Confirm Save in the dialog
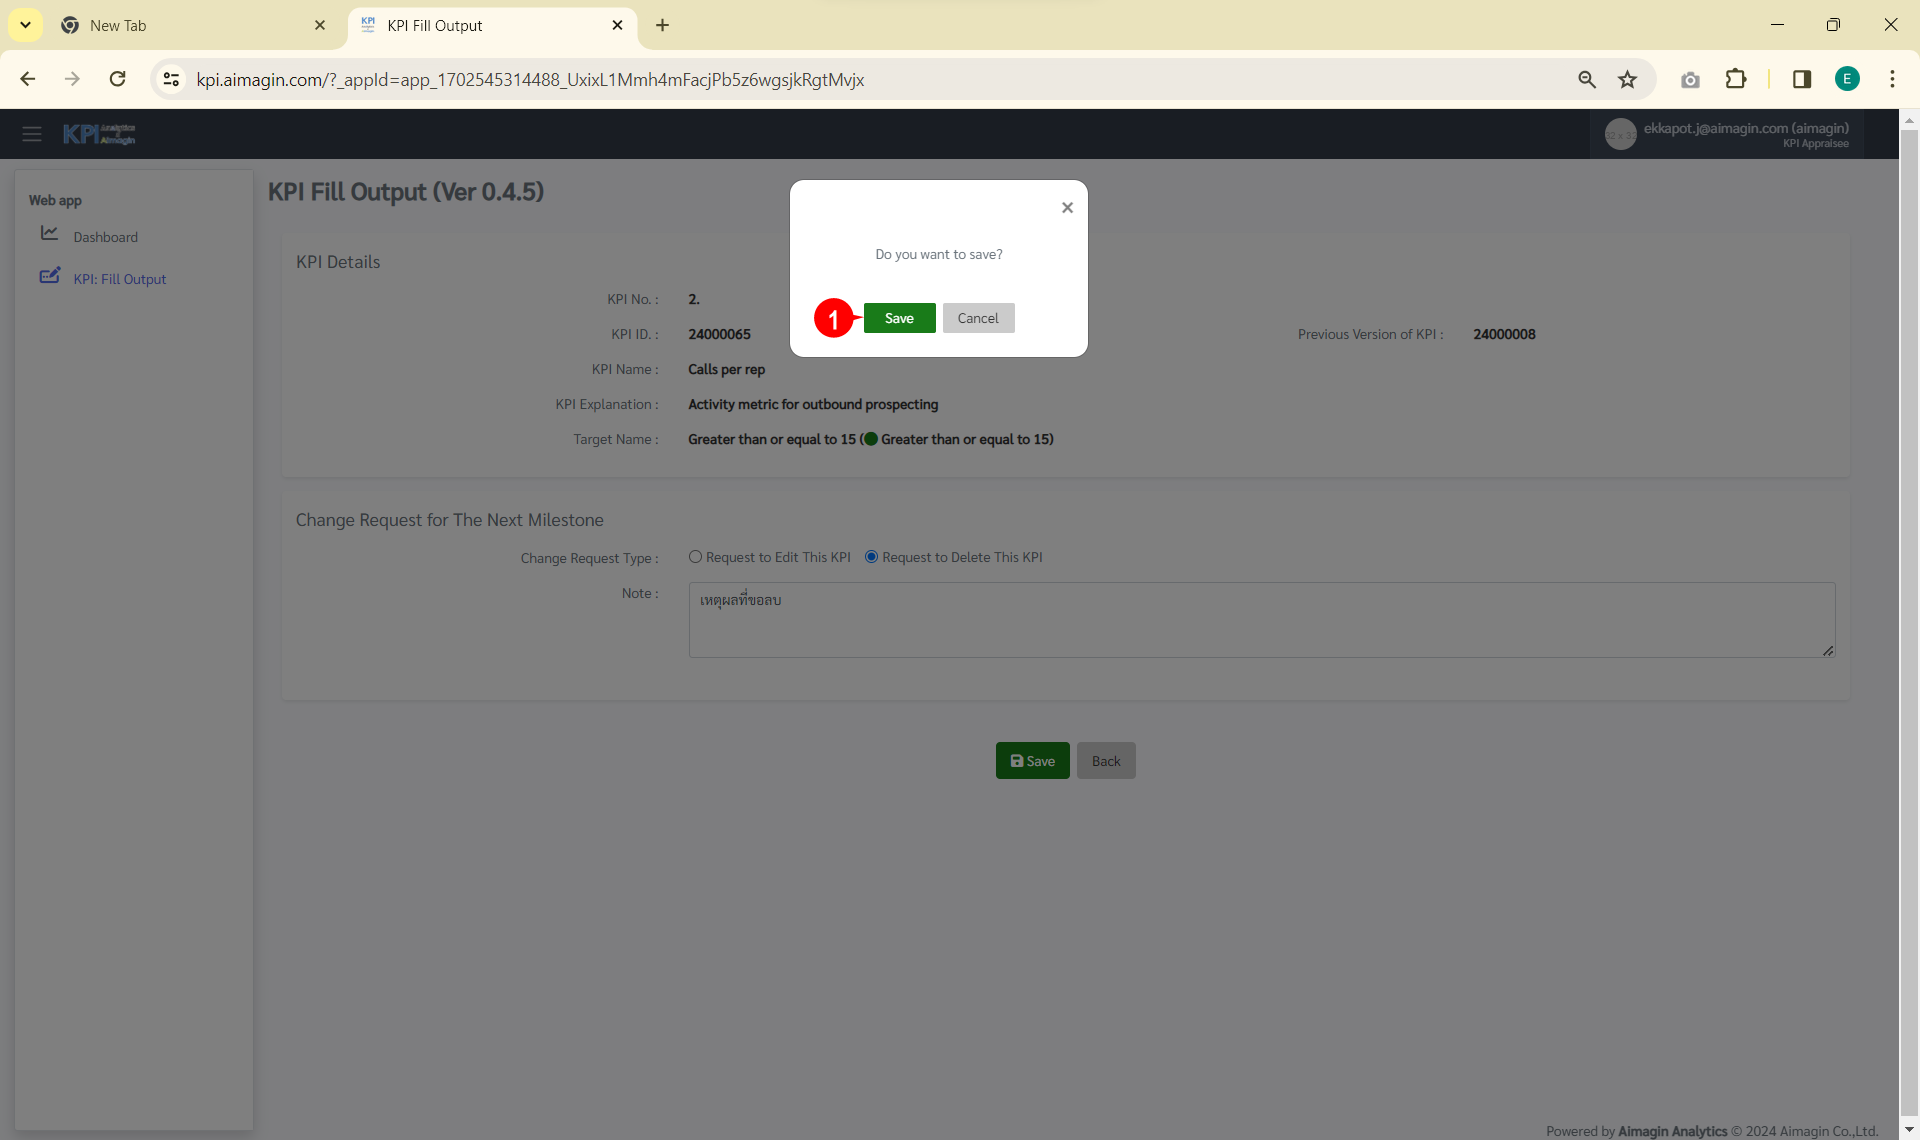Viewport: 1920px width, 1140px height. (899, 318)
